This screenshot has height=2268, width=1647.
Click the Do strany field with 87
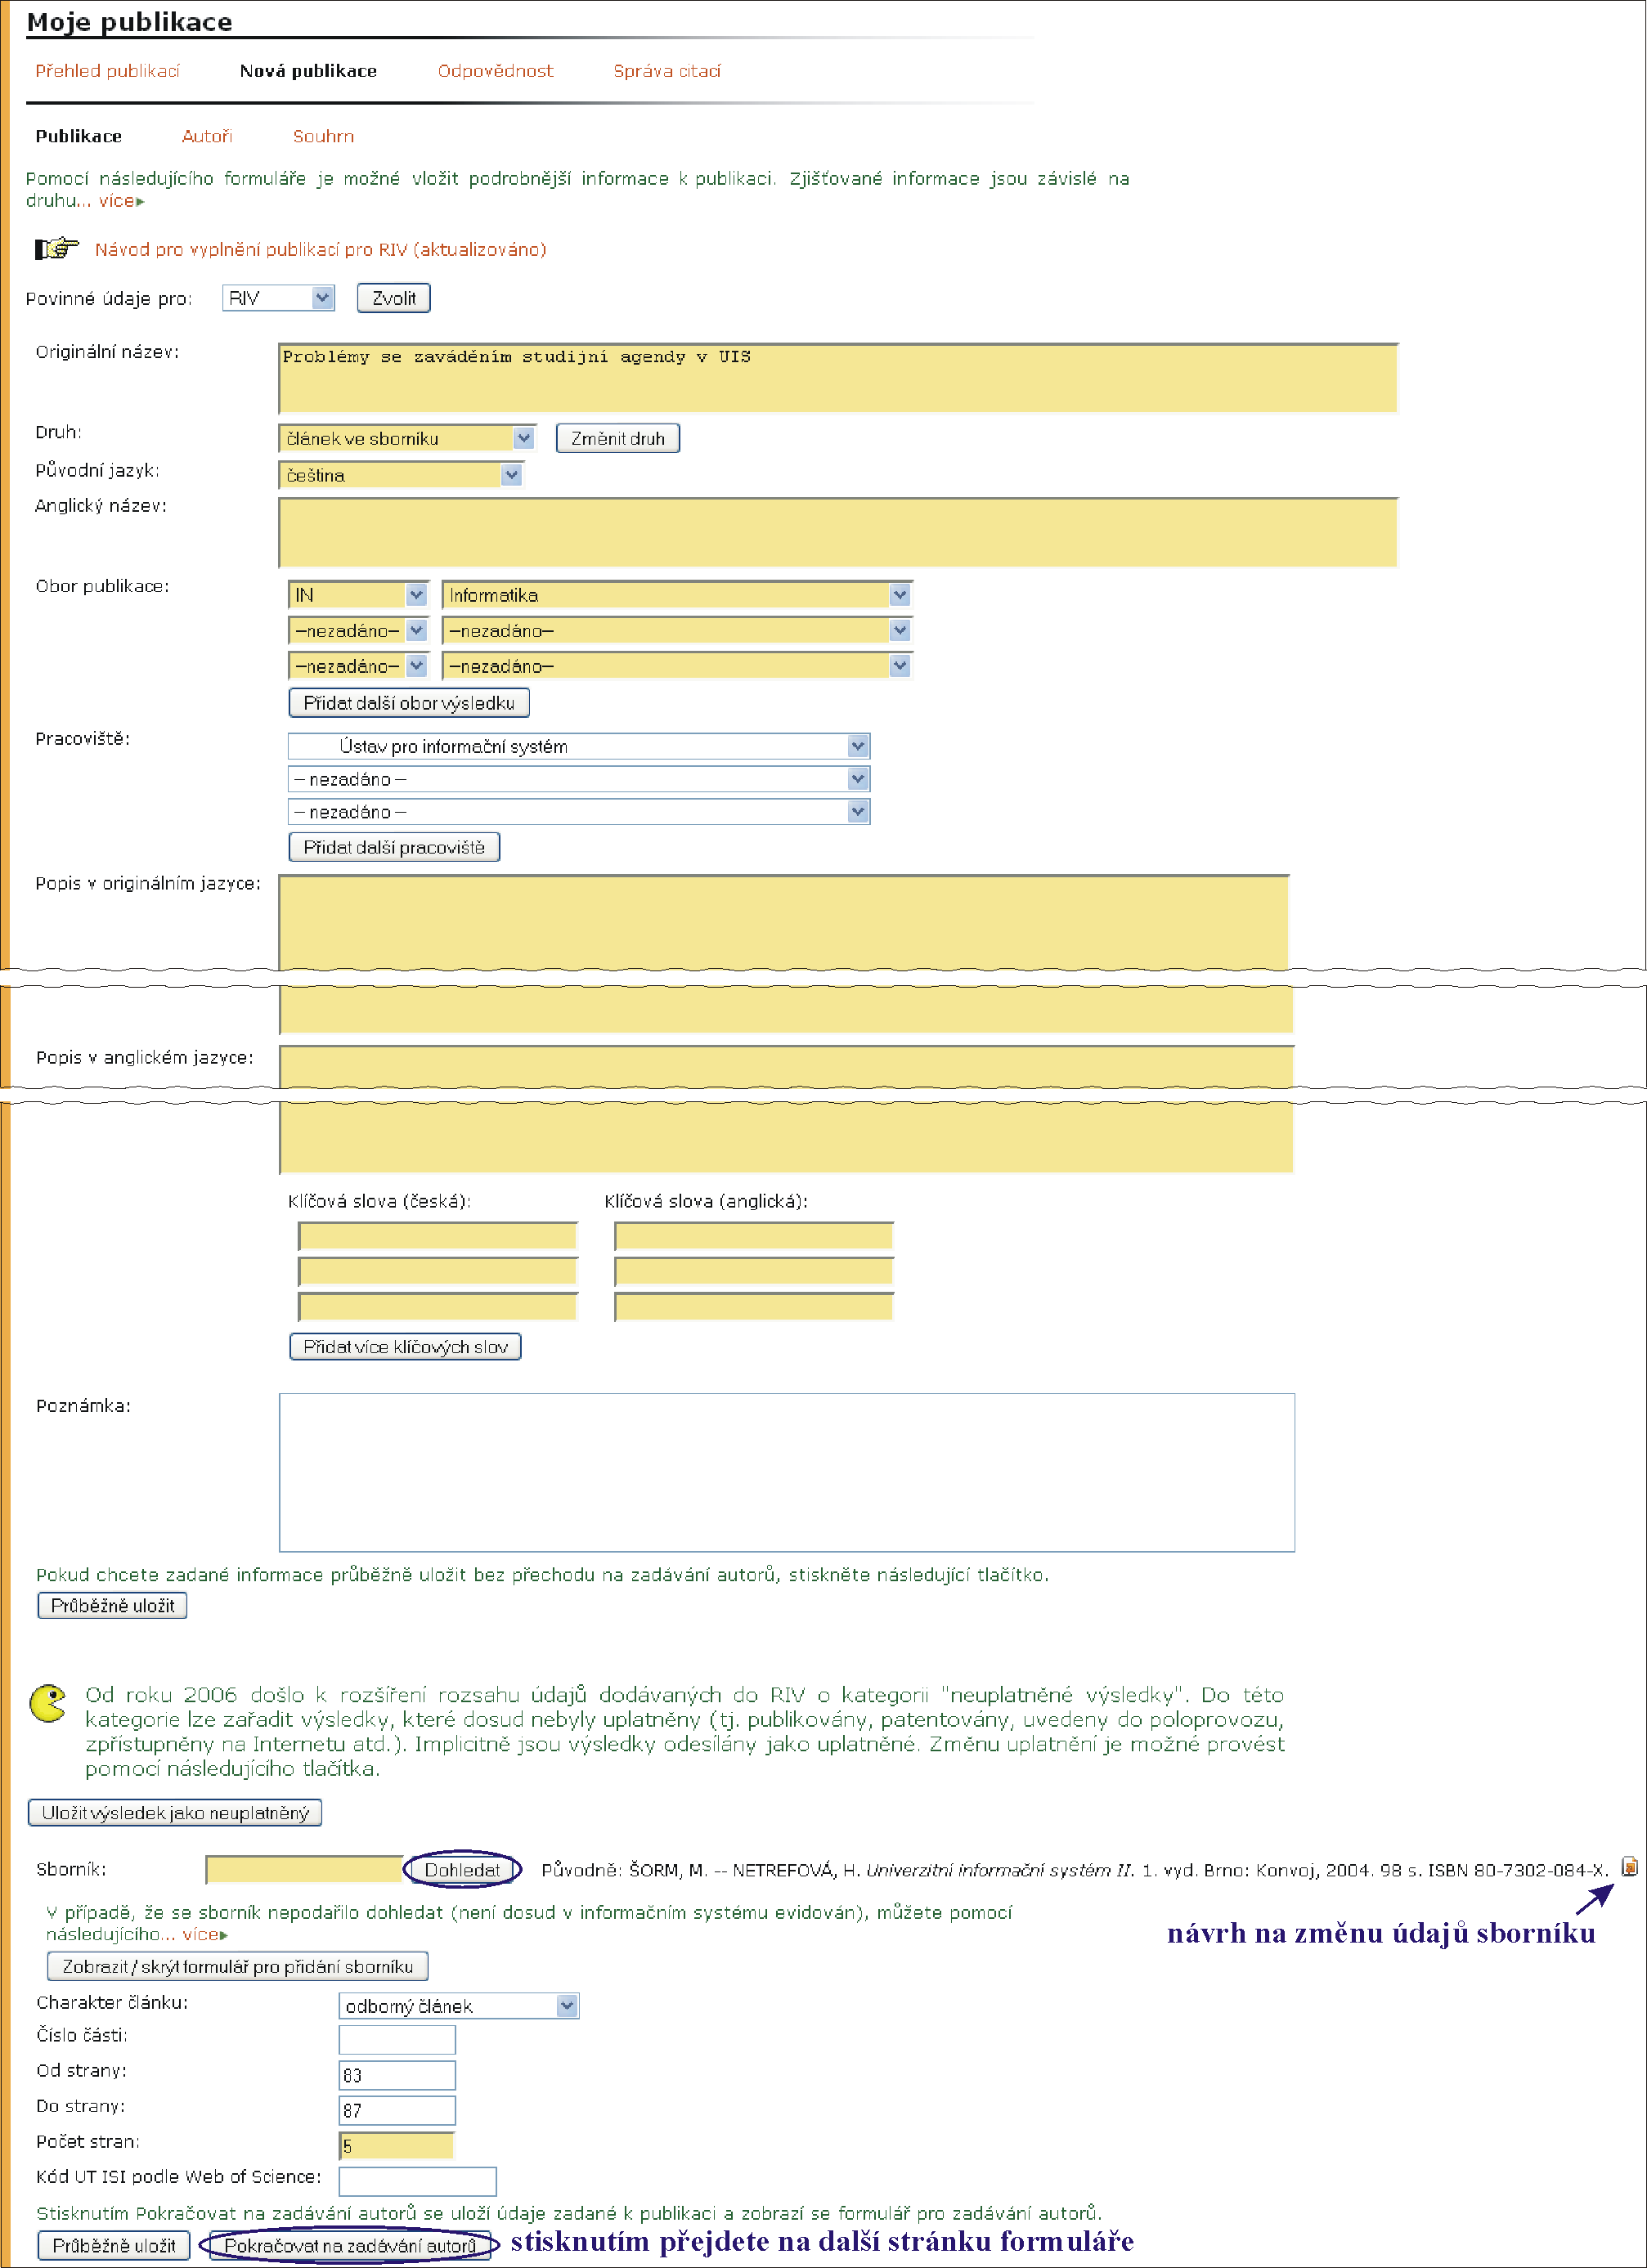pos(397,2110)
